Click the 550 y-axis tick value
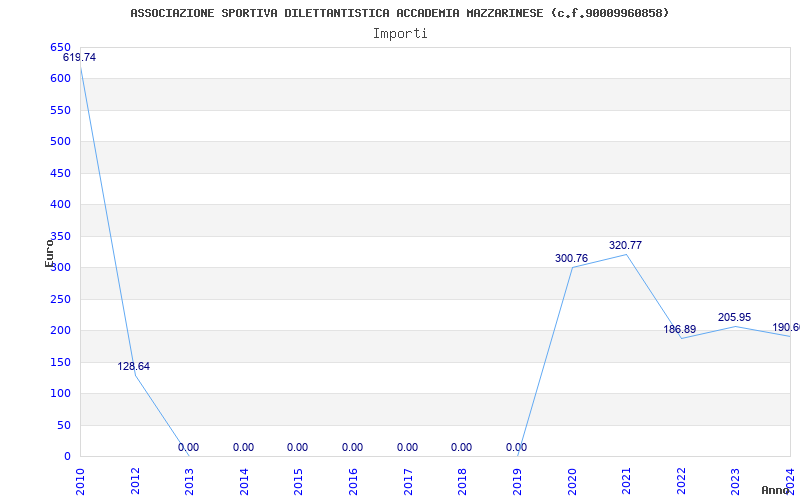800x500 pixels. point(60,110)
